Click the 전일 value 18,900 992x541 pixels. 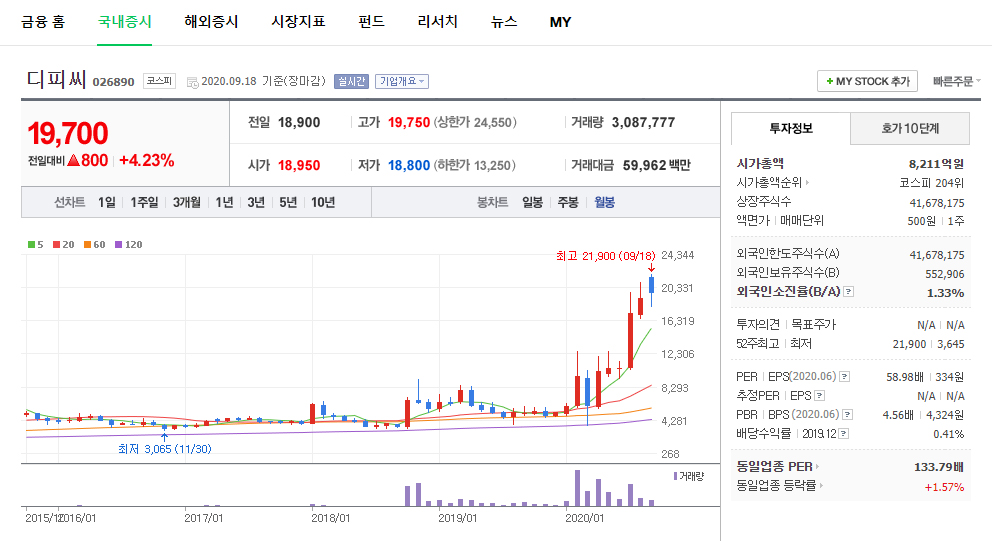(x=299, y=122)
